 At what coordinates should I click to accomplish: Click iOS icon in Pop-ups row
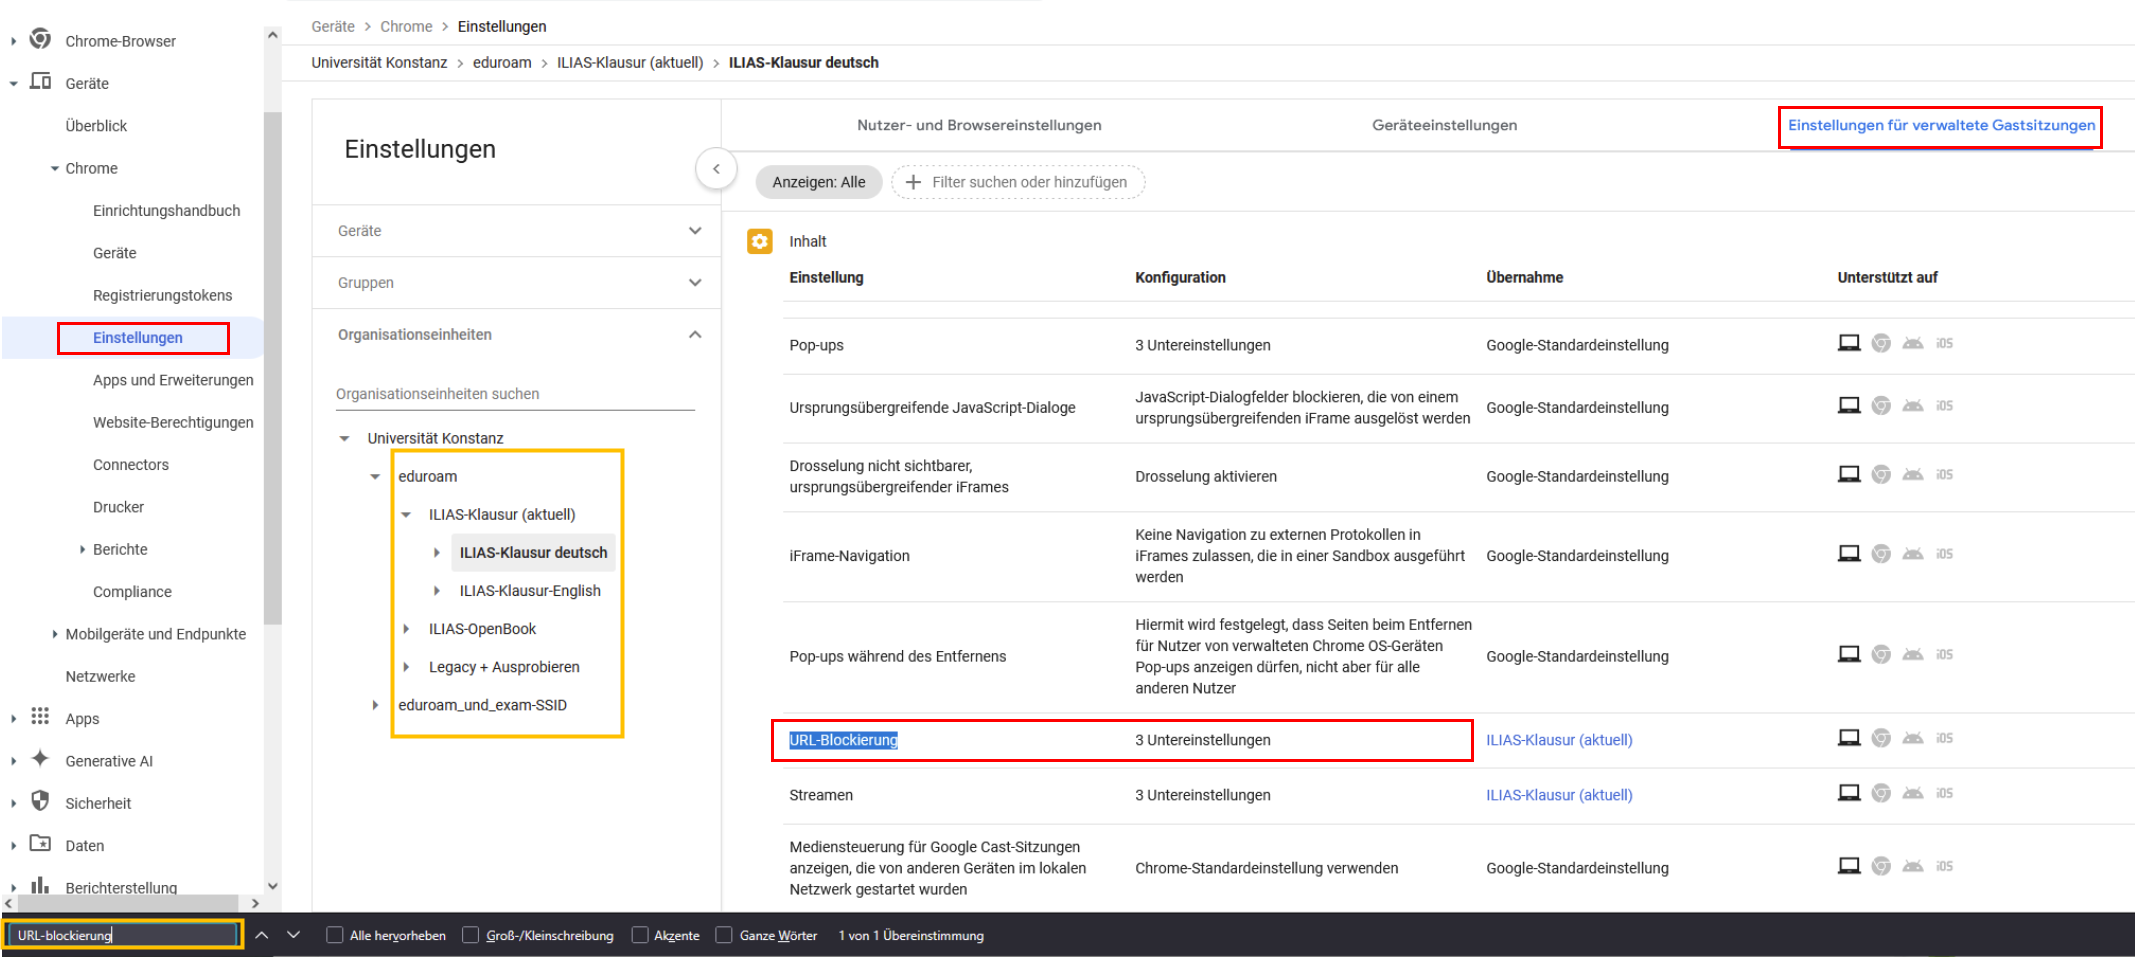click(1944, 343)
